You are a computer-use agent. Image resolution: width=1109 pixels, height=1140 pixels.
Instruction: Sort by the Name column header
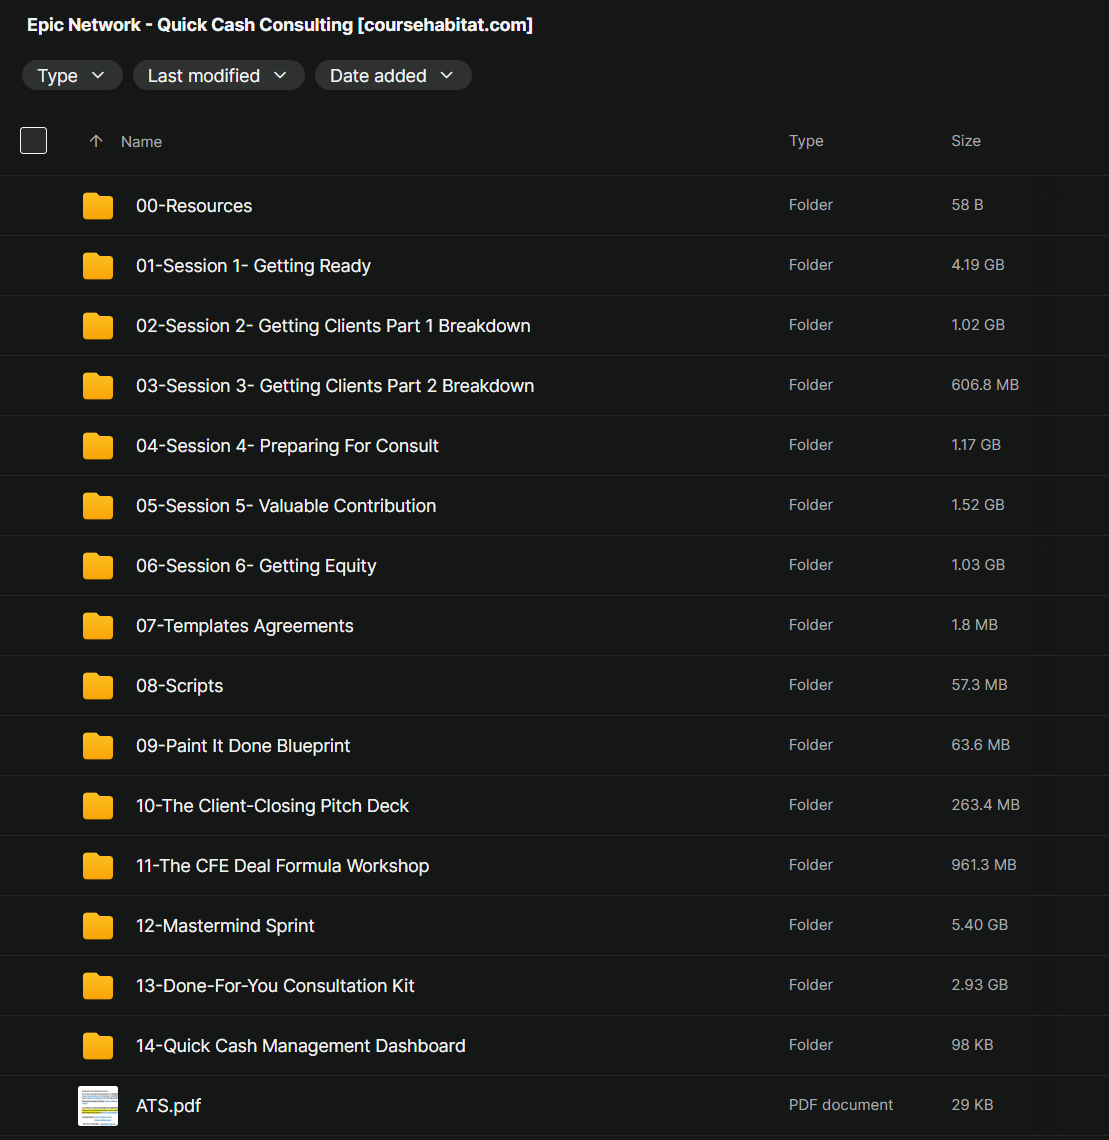pos(141,142)
